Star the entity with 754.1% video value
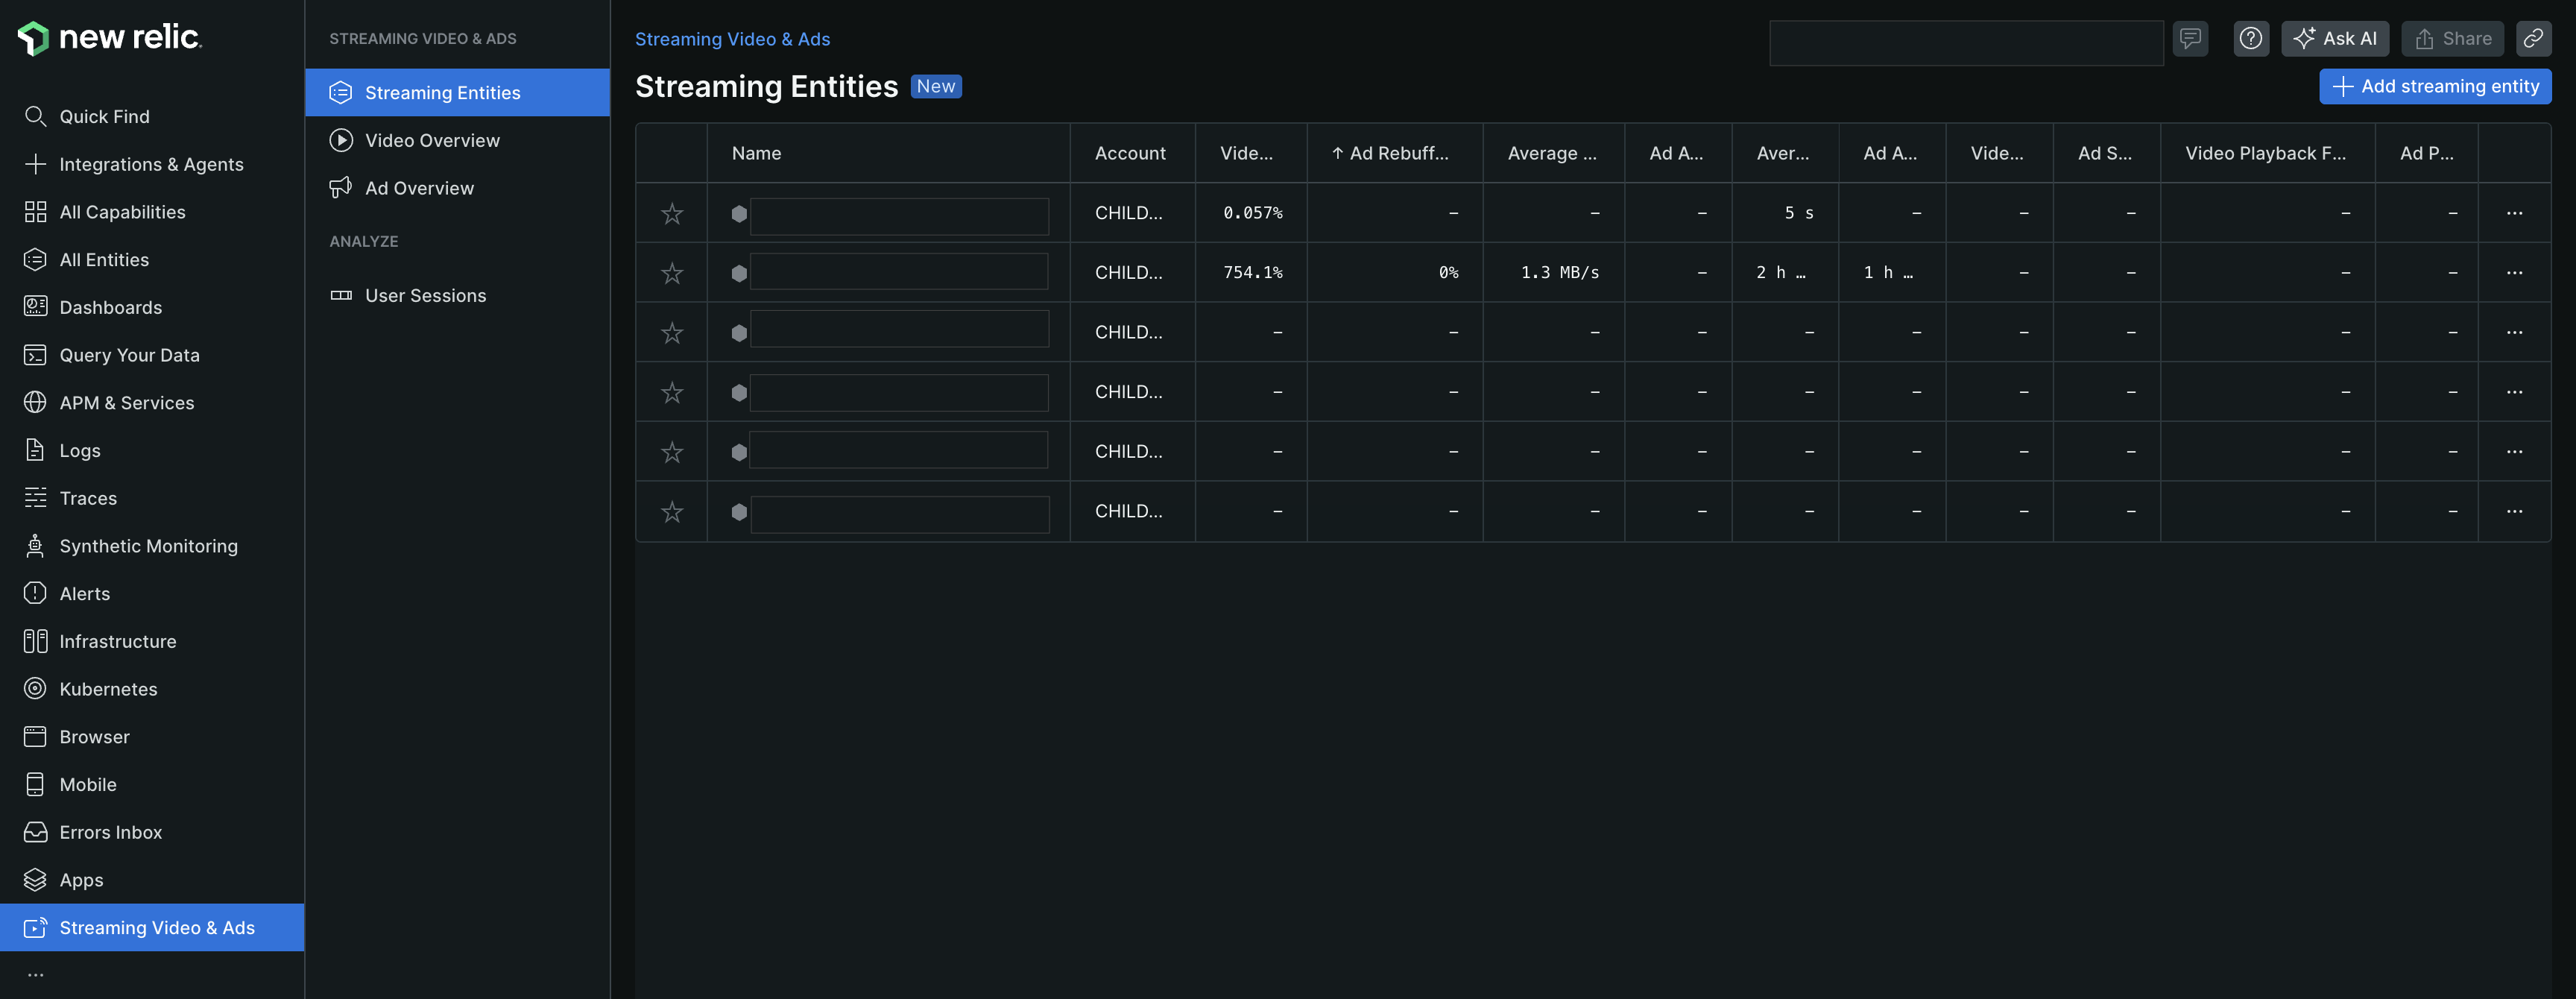The image size is (2576, 999). point(672,273)
